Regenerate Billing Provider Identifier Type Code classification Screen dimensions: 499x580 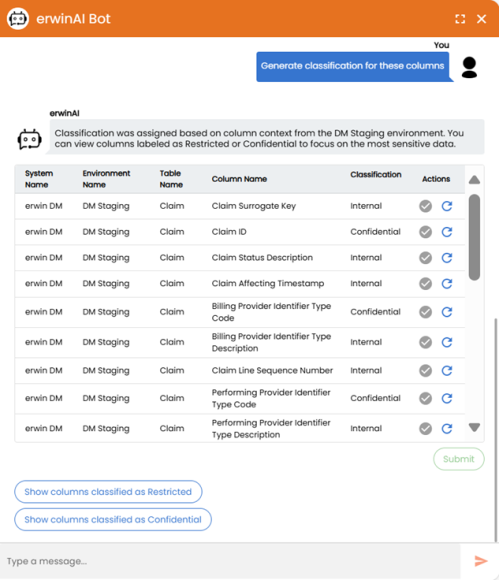(447, 312)
